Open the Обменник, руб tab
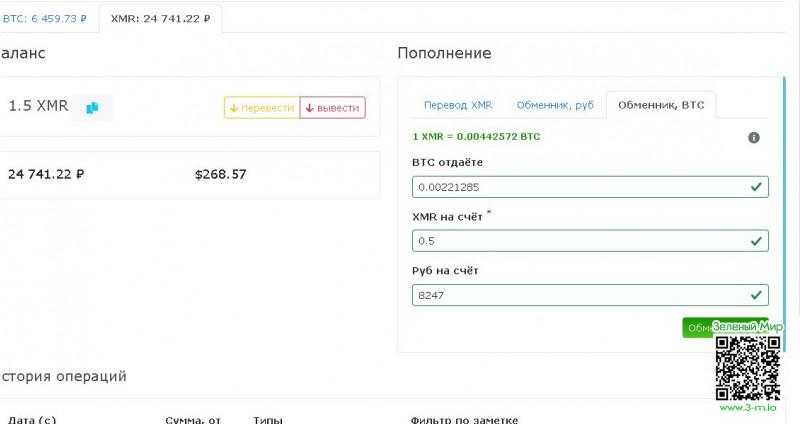The height and width of the screenshot is (424, 800). [555, 105]
